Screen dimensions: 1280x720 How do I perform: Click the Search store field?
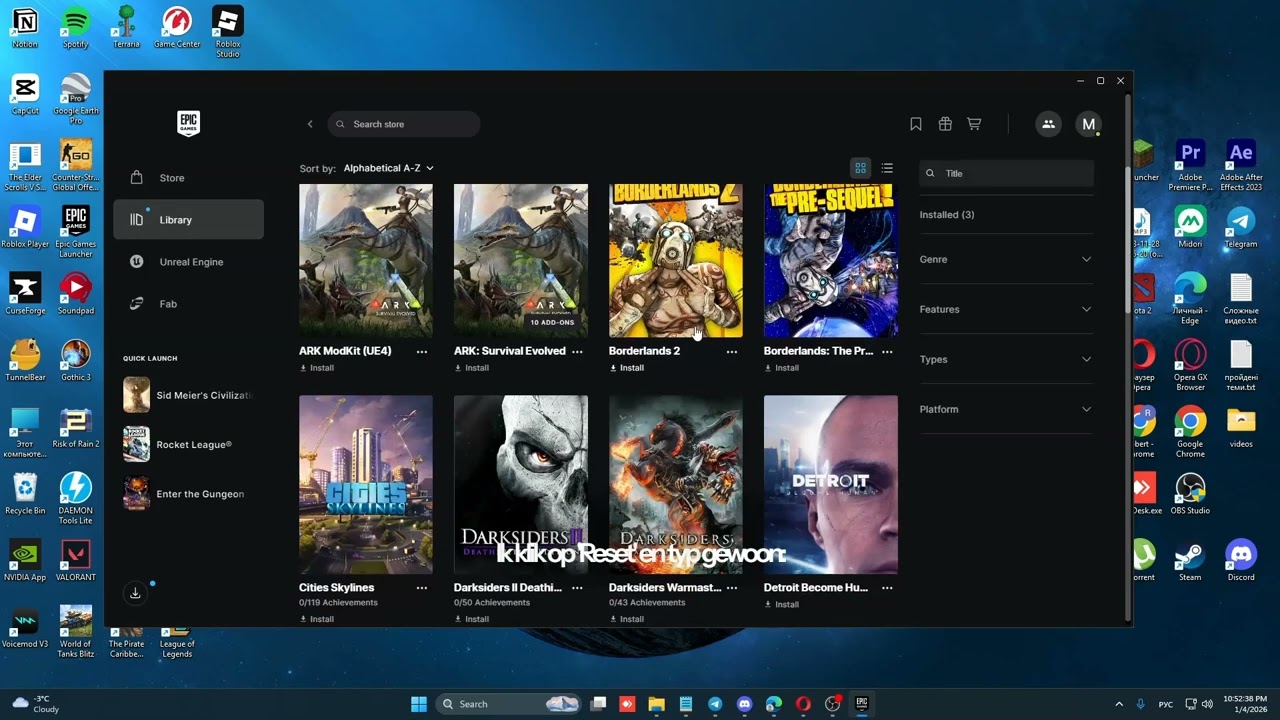click(x=404, y=124)
